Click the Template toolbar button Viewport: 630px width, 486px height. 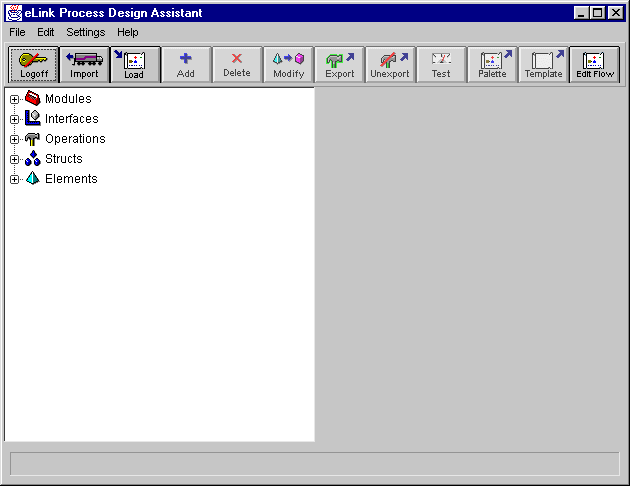(543, 65)
